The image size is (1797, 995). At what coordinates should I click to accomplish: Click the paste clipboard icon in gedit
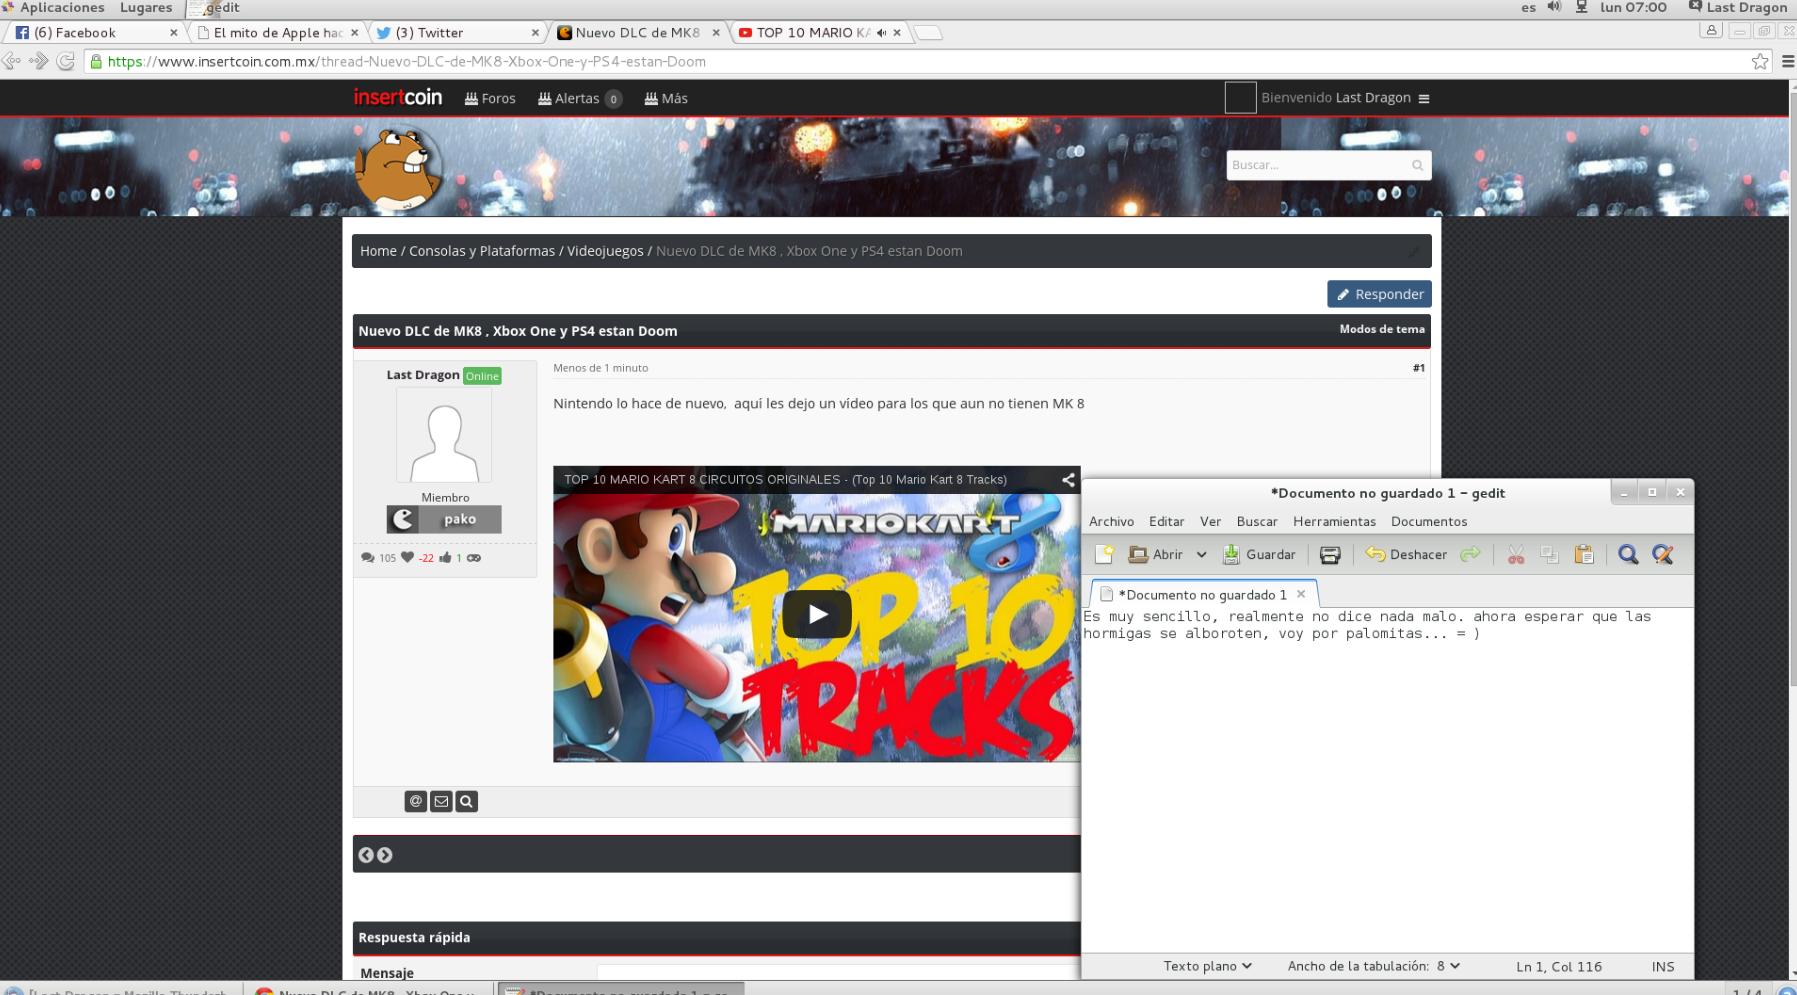pos(1584,555)
